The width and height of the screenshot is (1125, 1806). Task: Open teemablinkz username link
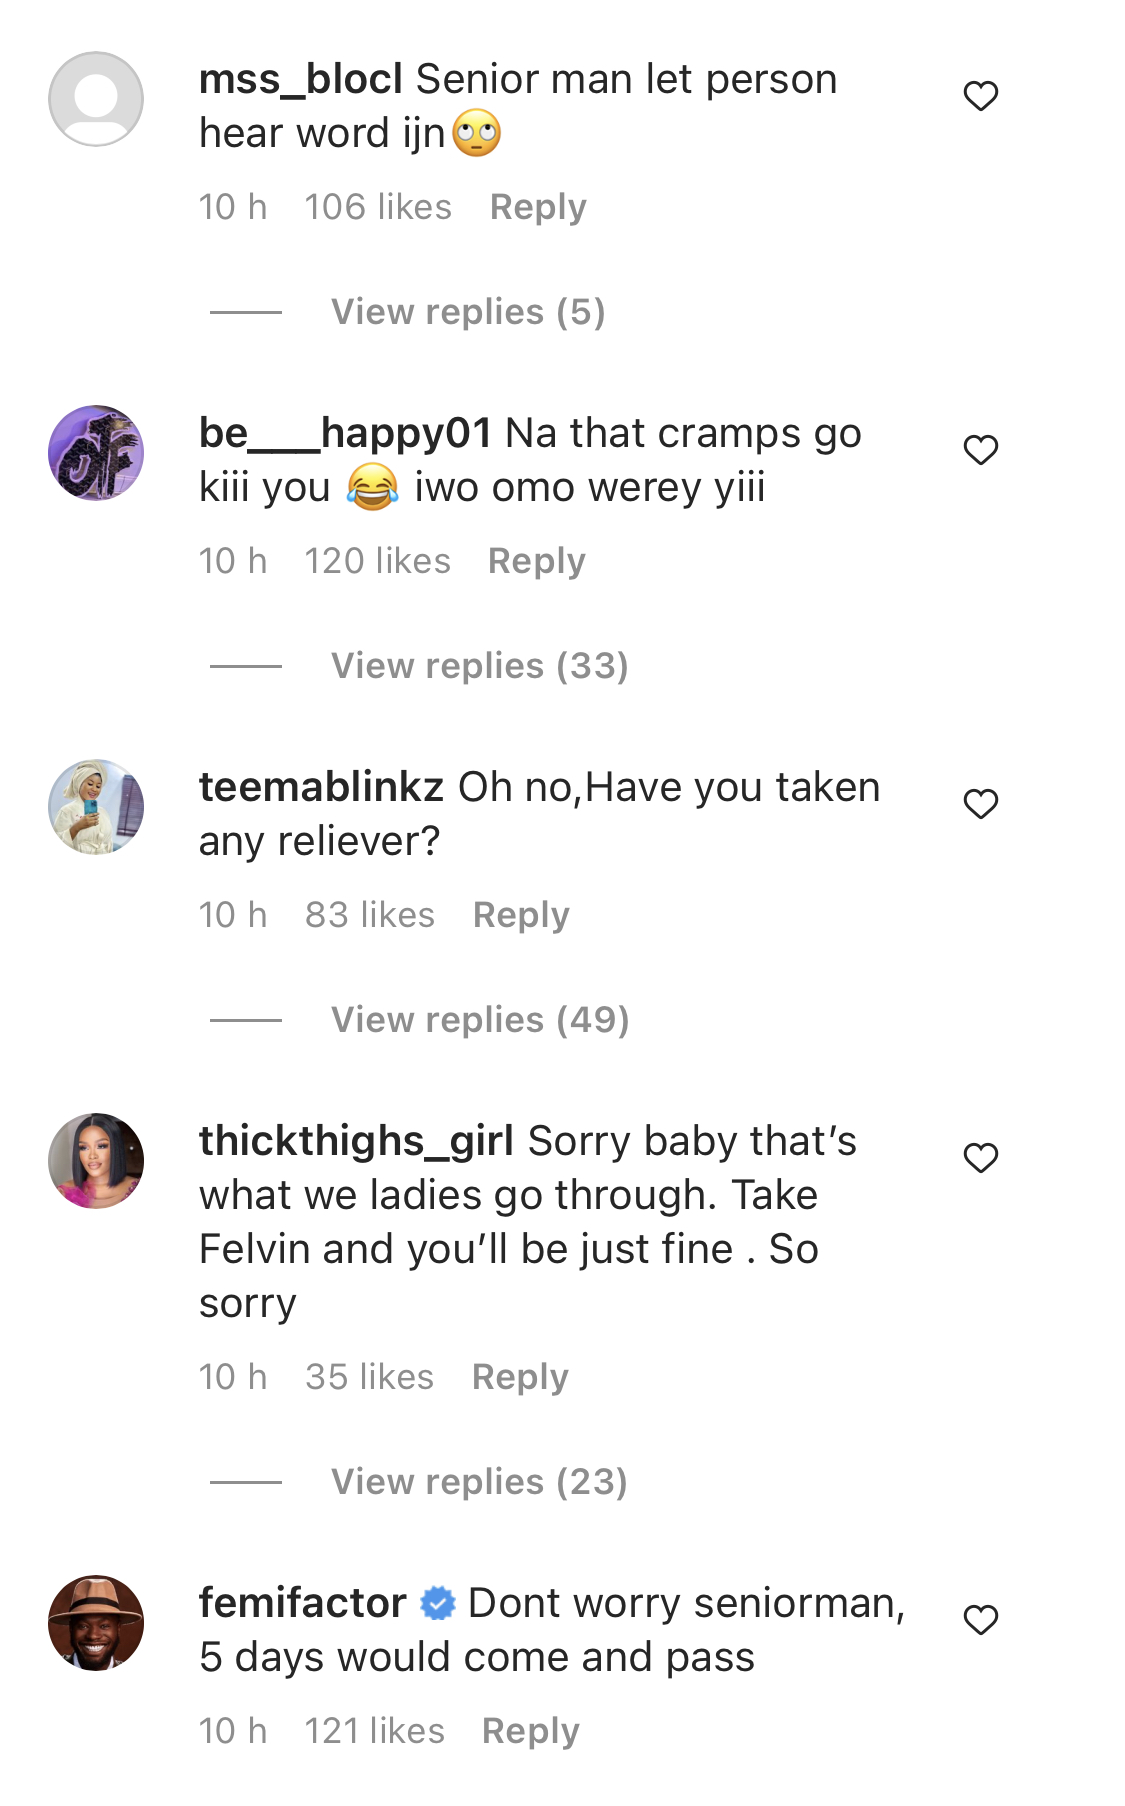[321, 788]
